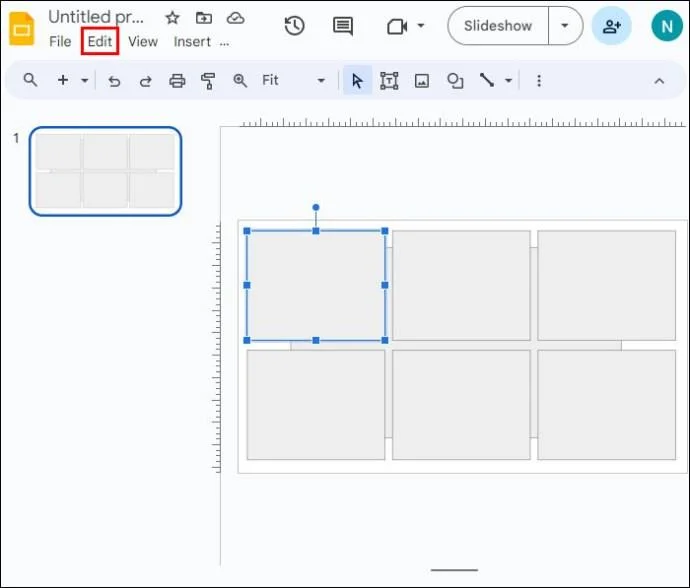
Task: Click the Redo arrow
Action: coord(146,81)
